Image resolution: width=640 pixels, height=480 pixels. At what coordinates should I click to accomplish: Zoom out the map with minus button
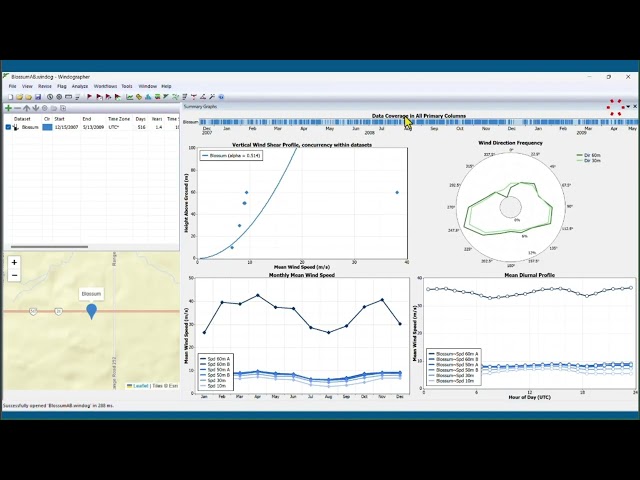14,276
